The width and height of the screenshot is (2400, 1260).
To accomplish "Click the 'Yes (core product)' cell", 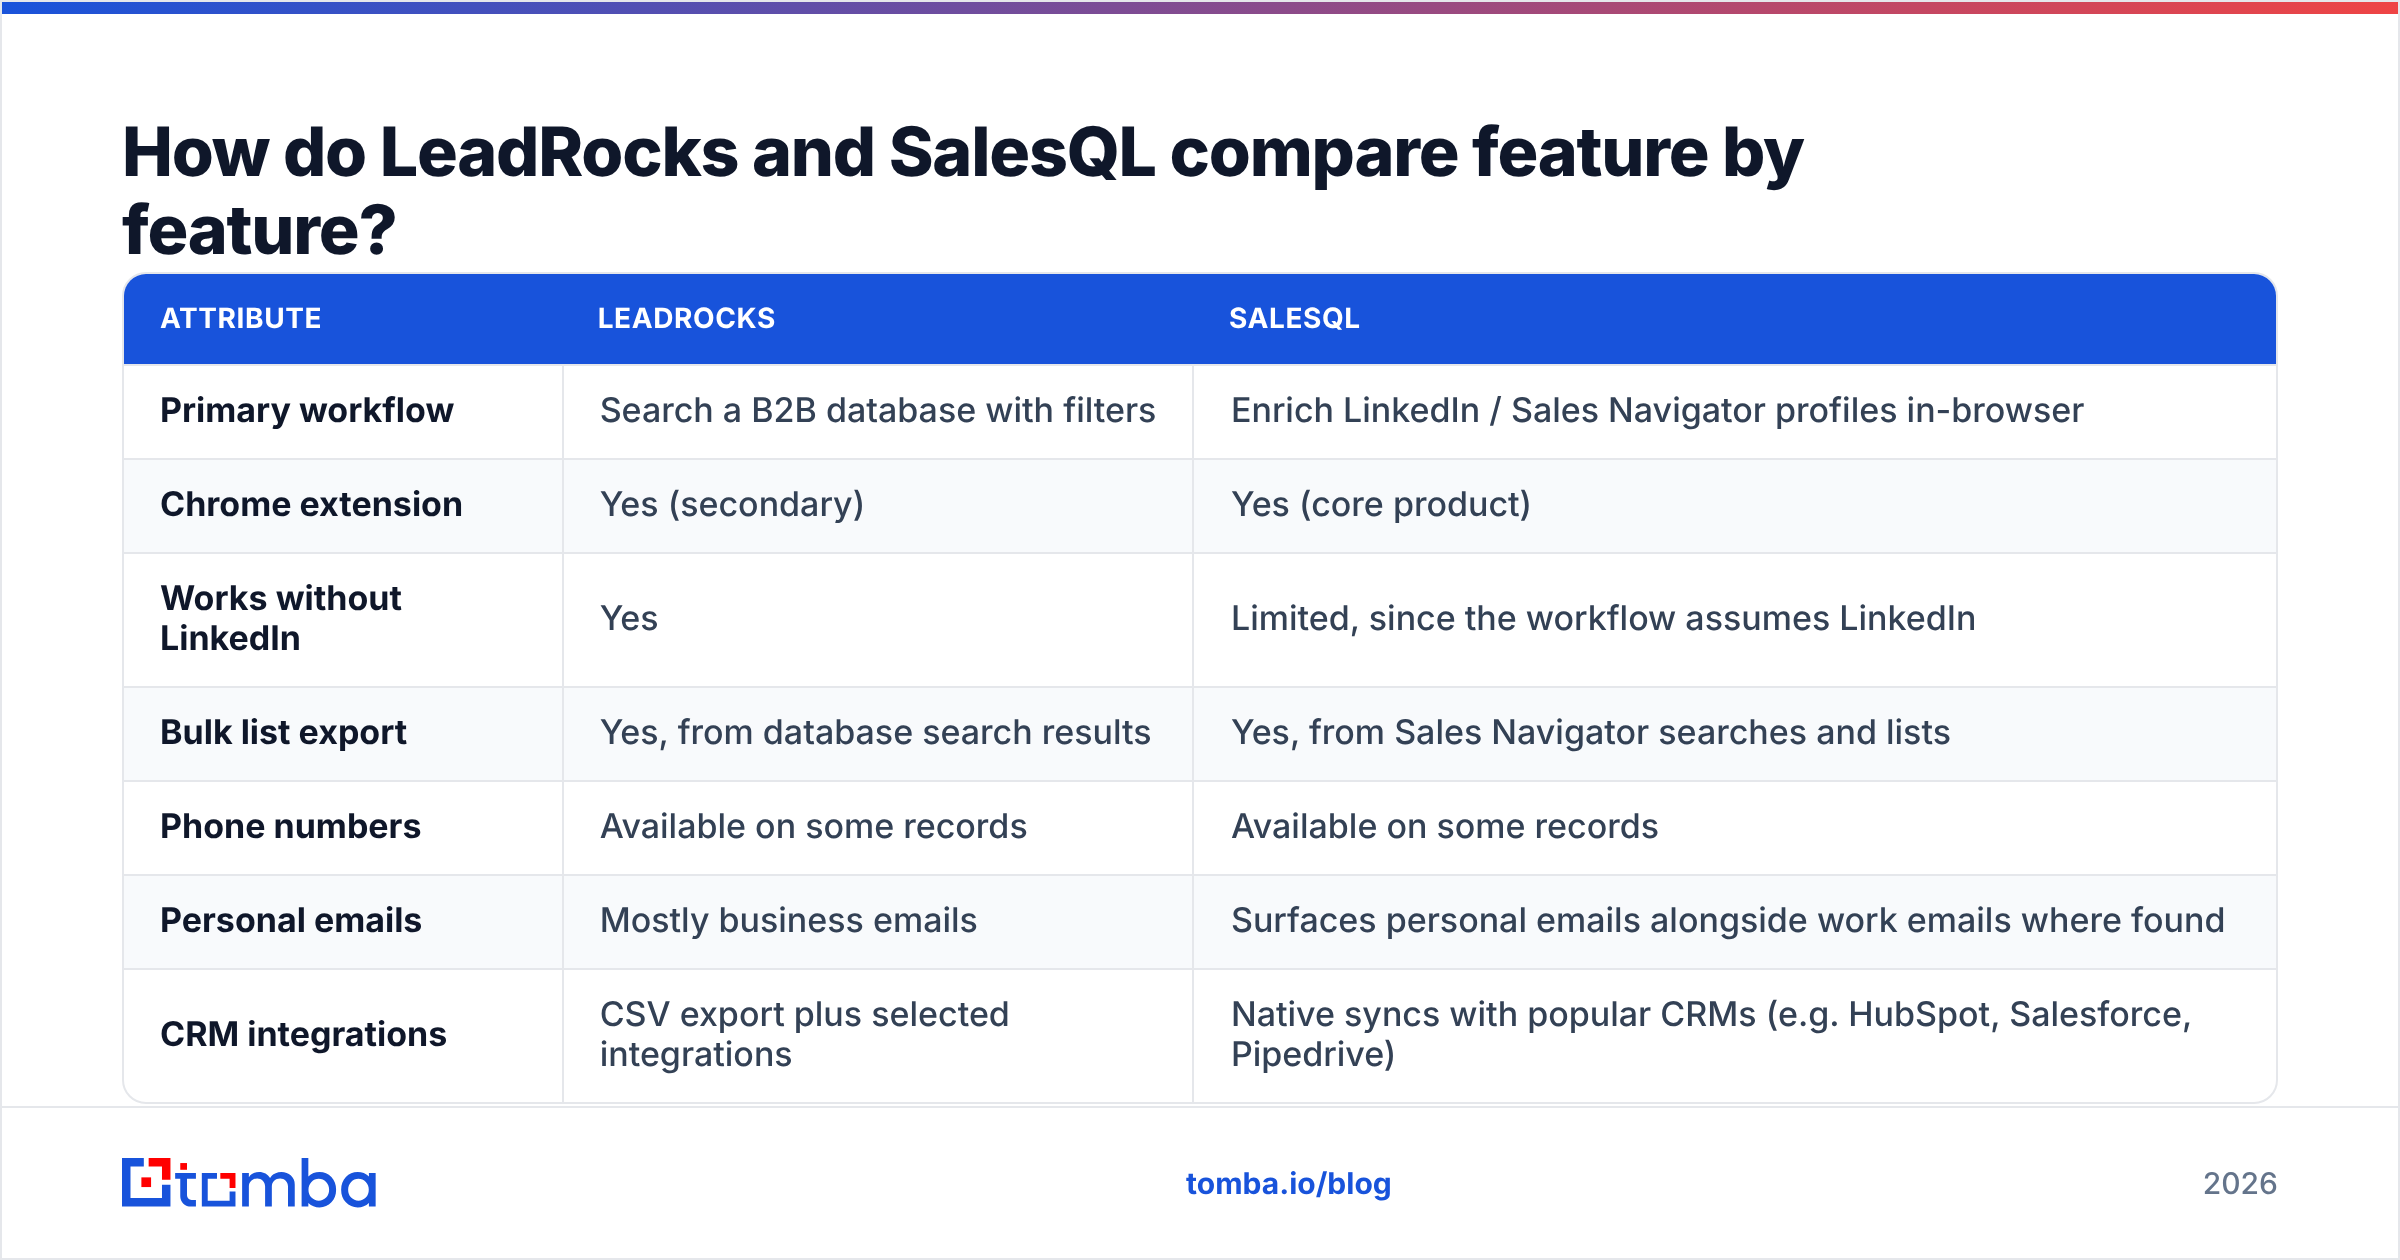I will click(1380, 505).
